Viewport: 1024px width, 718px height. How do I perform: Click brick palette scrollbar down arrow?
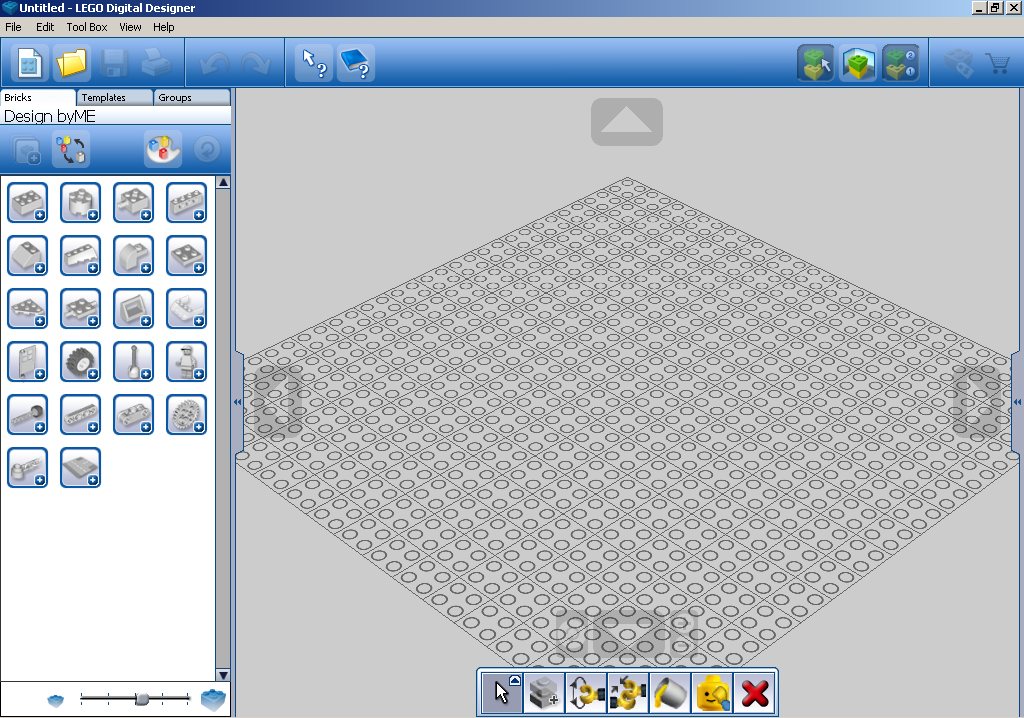click(x=223, y=675)
